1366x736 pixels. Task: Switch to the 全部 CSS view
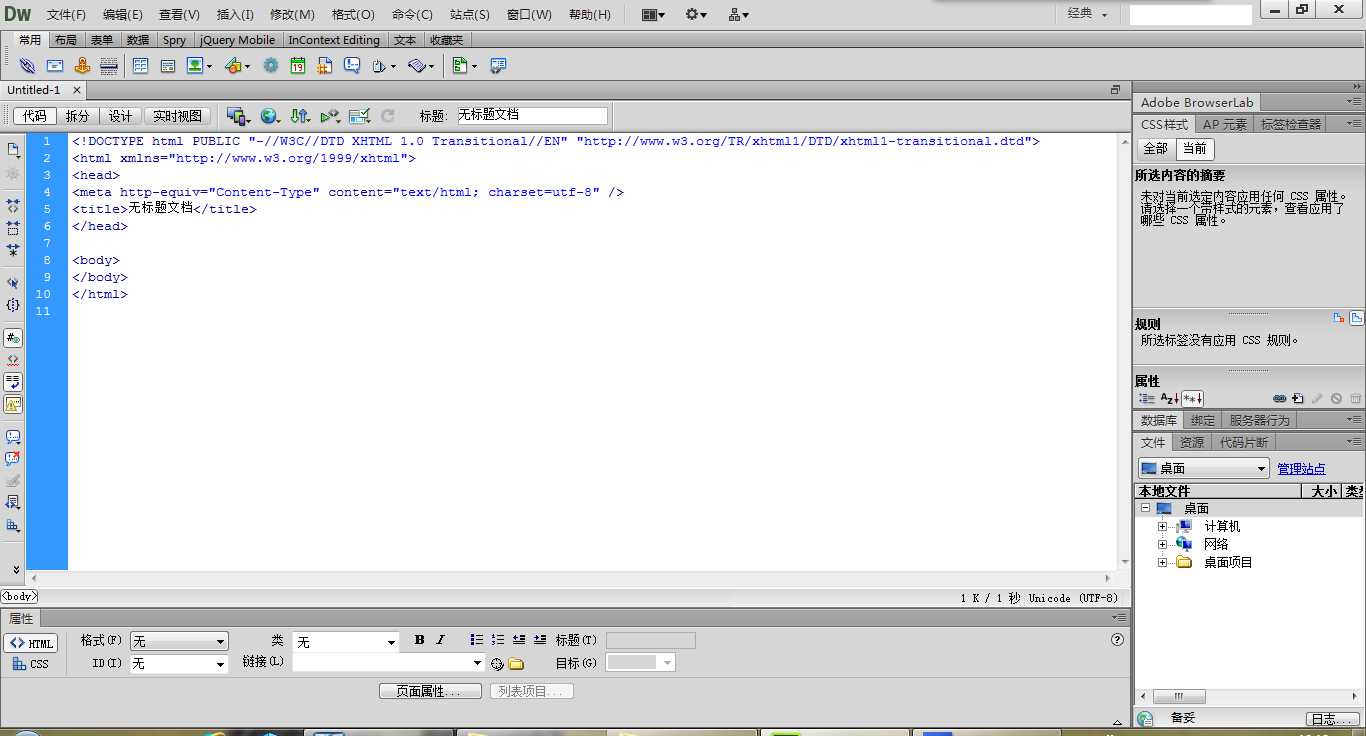click(1155, 148)
